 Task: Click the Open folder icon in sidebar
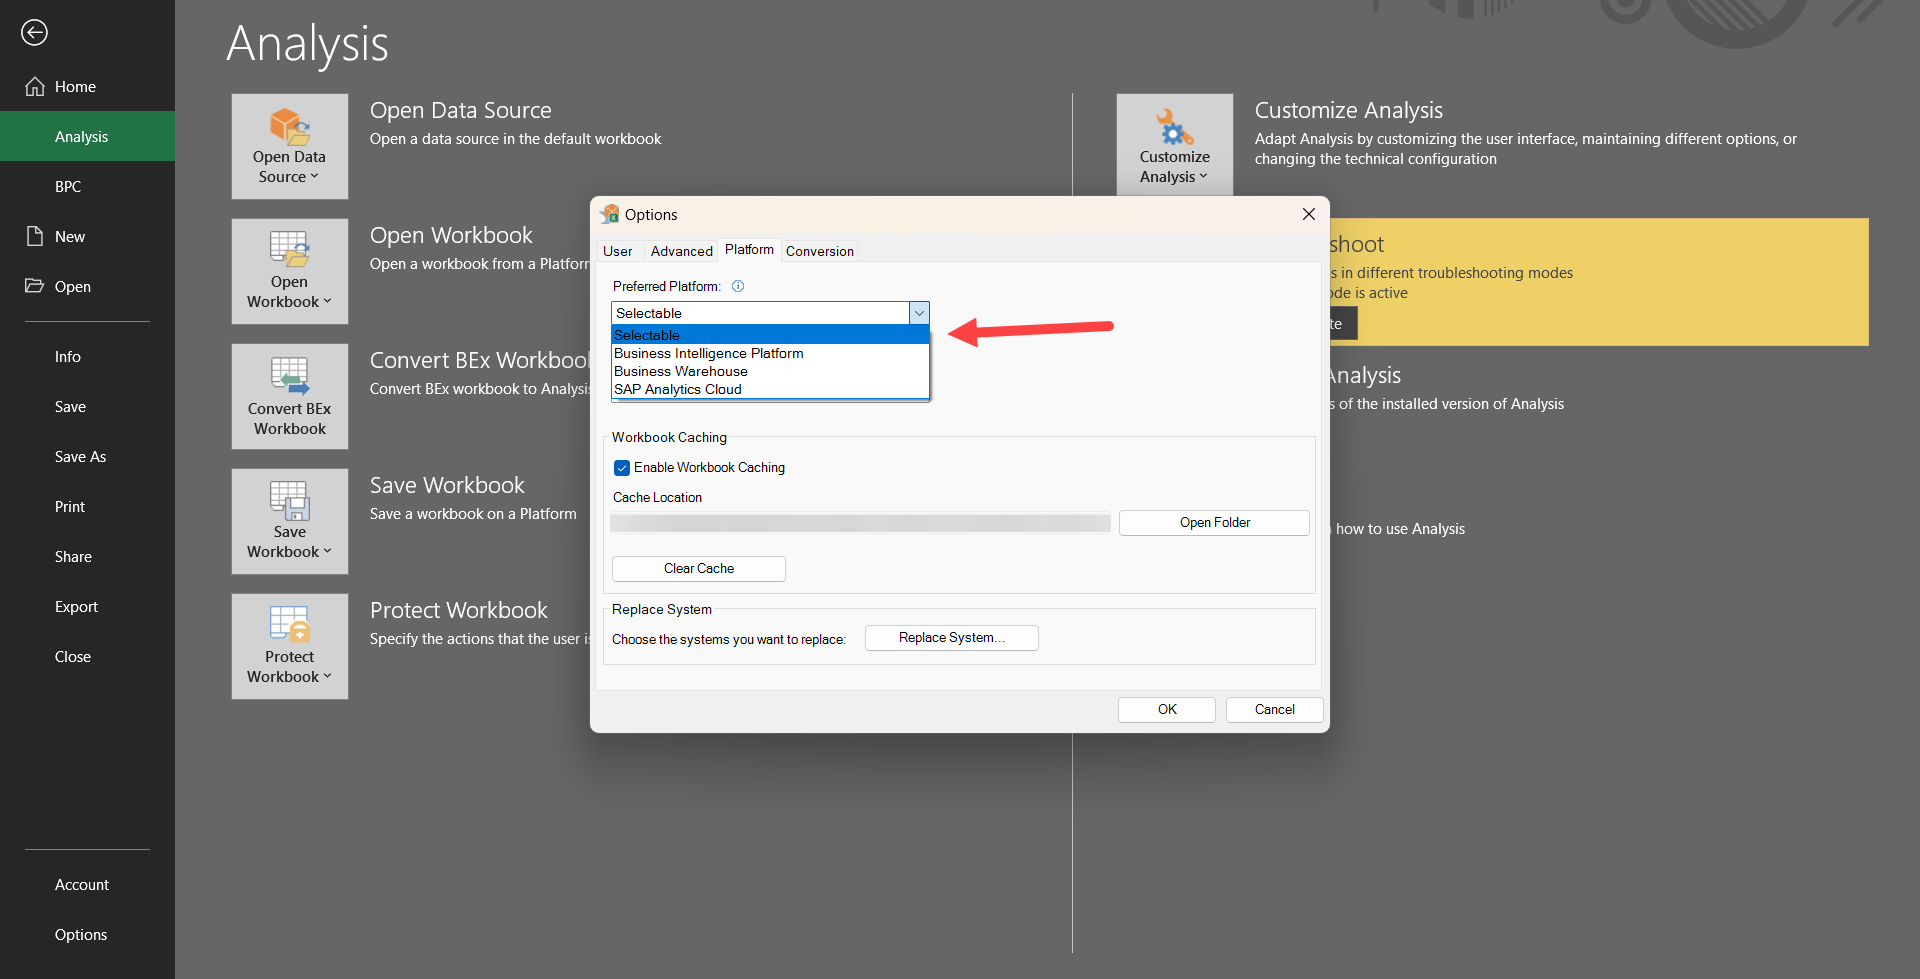point(35,286)
